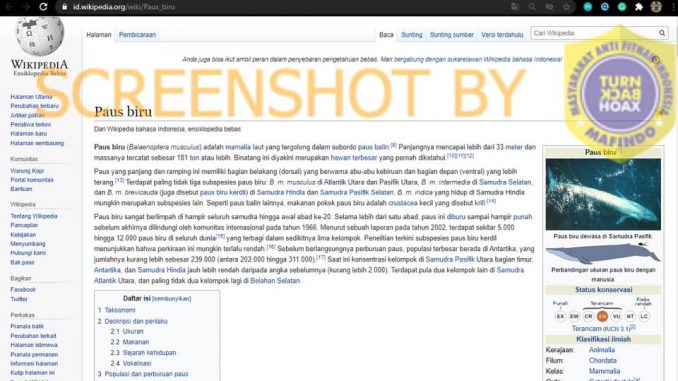678x381 pixels.
Task: Open Tentang Wikipedia sidebar link
Action: 34,216
